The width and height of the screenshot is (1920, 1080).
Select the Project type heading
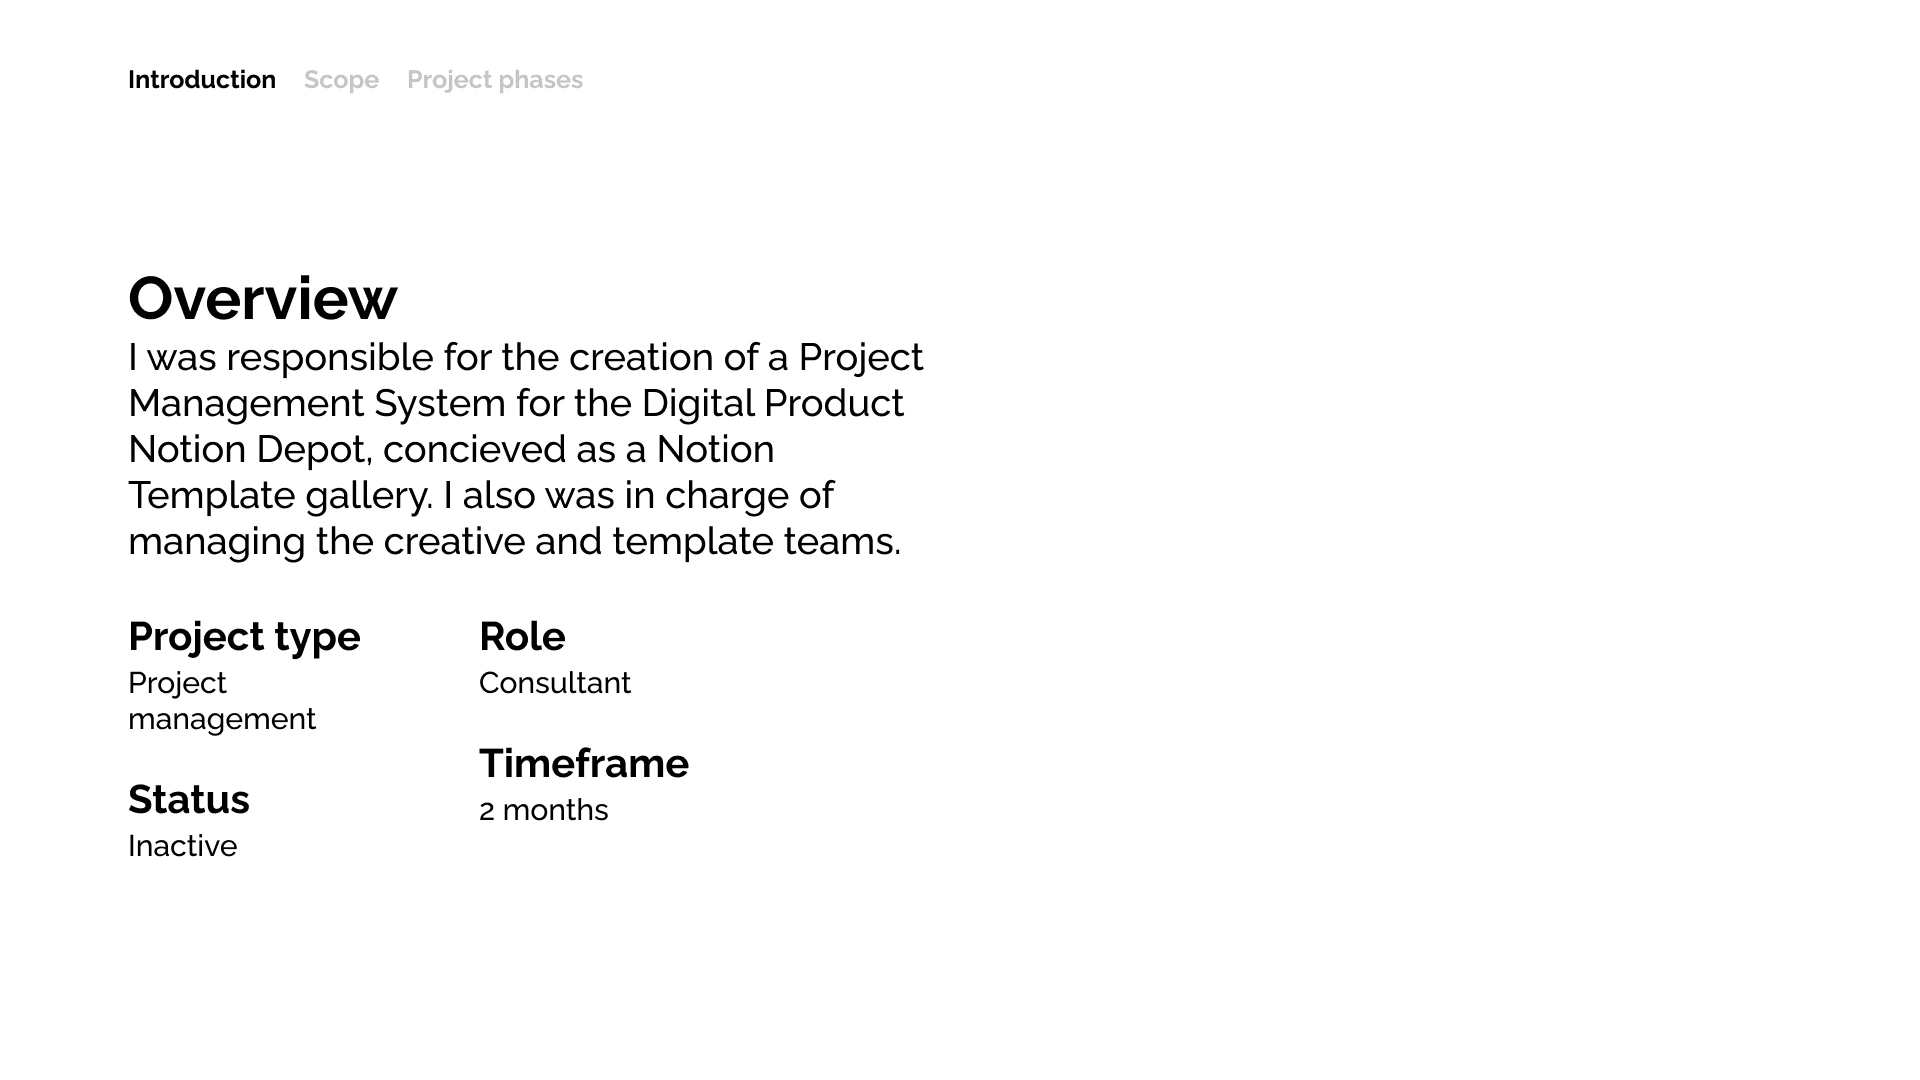[244, 637]
